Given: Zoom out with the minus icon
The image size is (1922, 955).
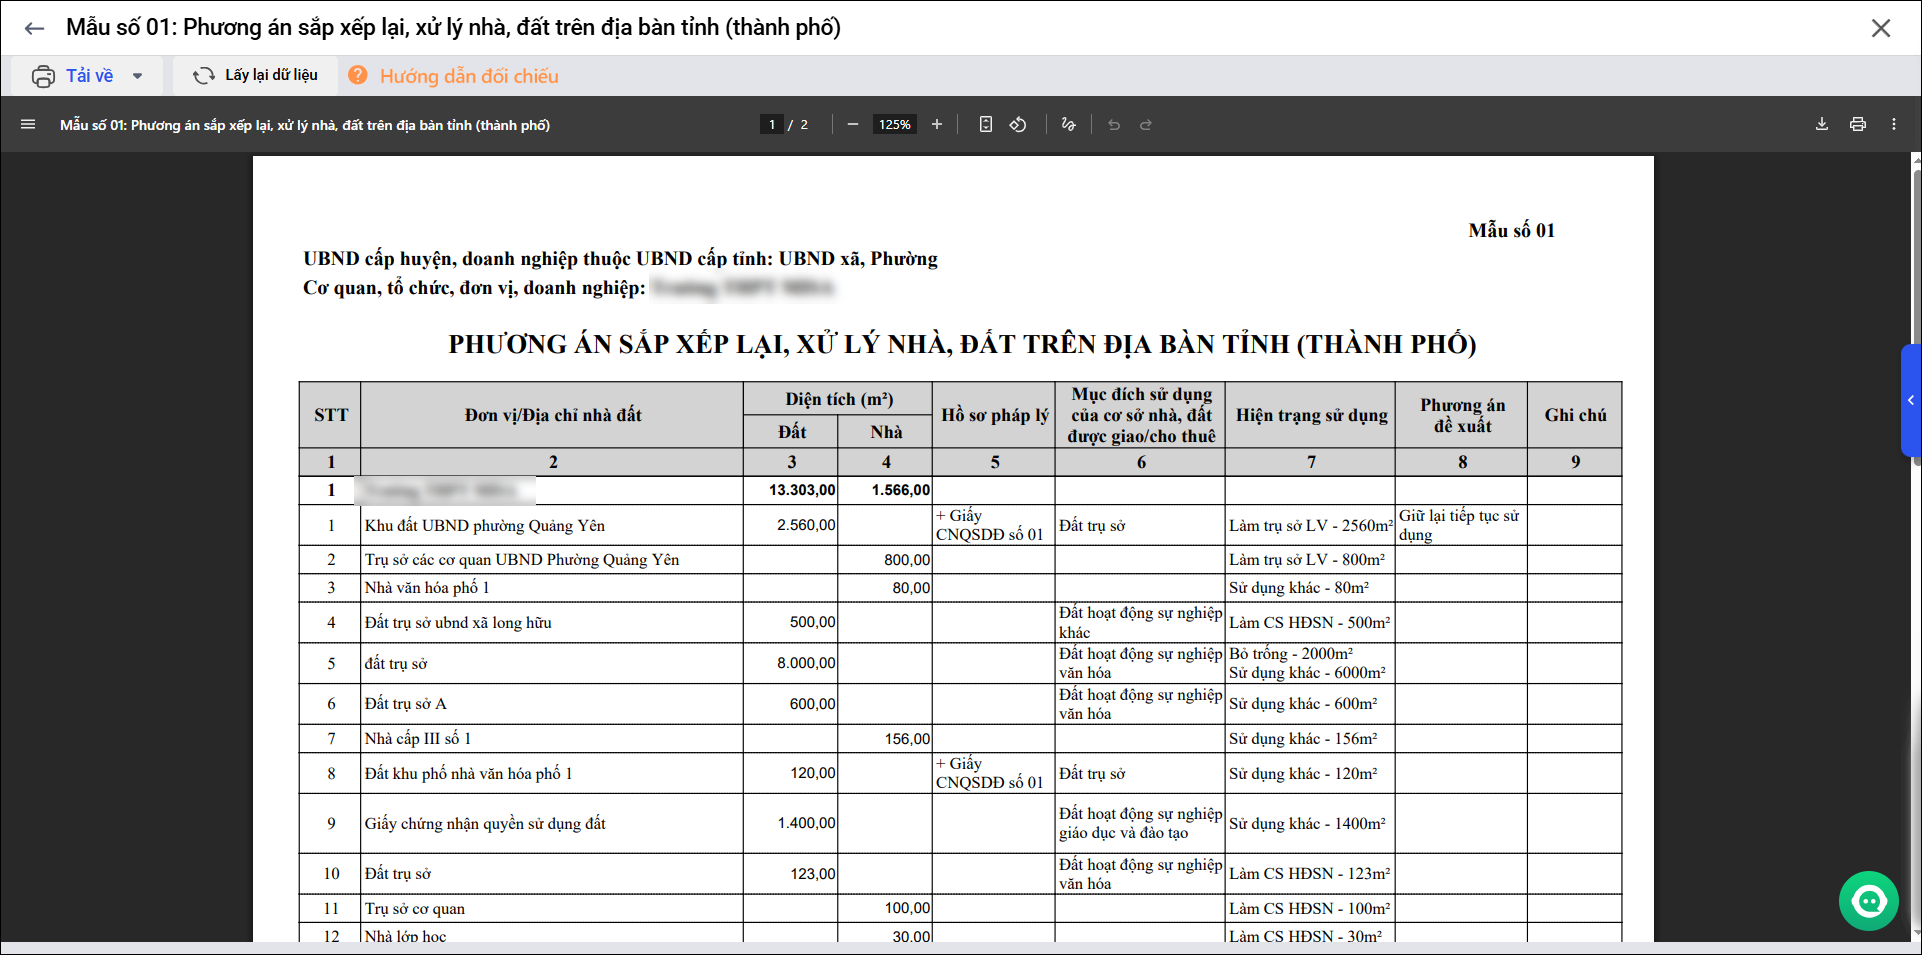Looking at the screenshot, I should [x=852, y=125].
